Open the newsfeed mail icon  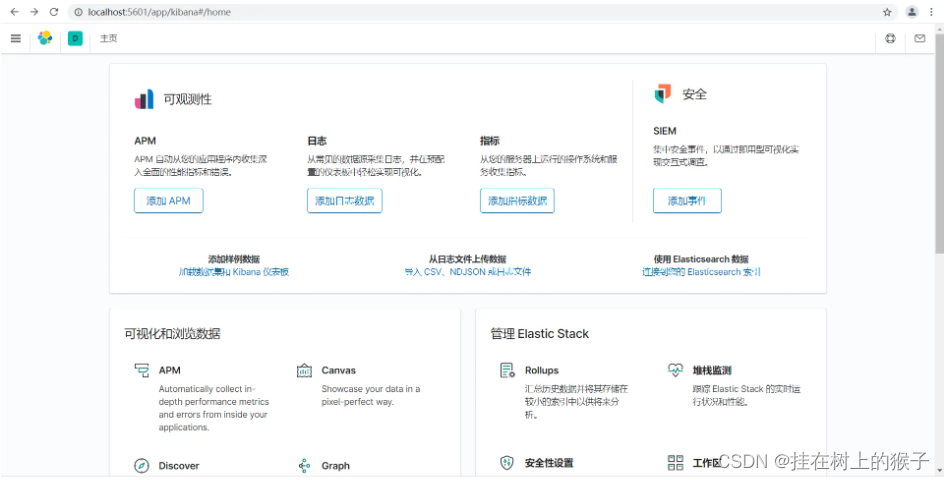(x=920, y=39)
